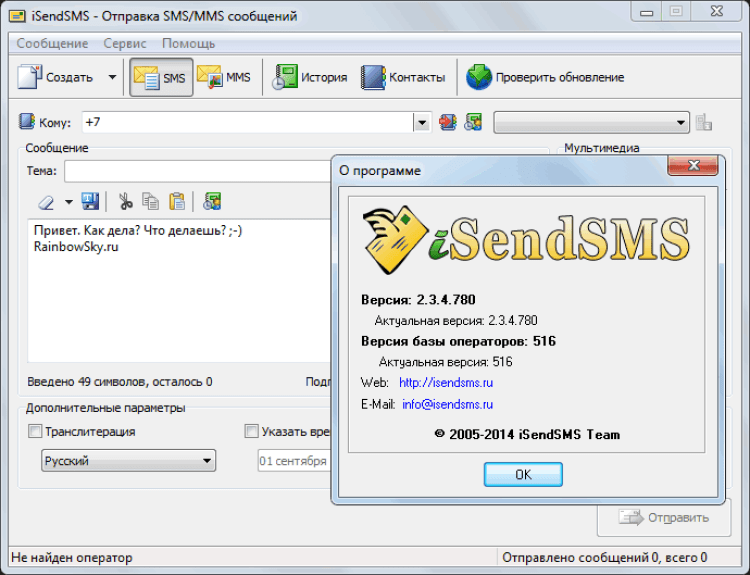The width and height of the screenshot is (750, 575).
Task: Click the Версия: 2.3.4.780 text
Action: [x=418, y=300]
